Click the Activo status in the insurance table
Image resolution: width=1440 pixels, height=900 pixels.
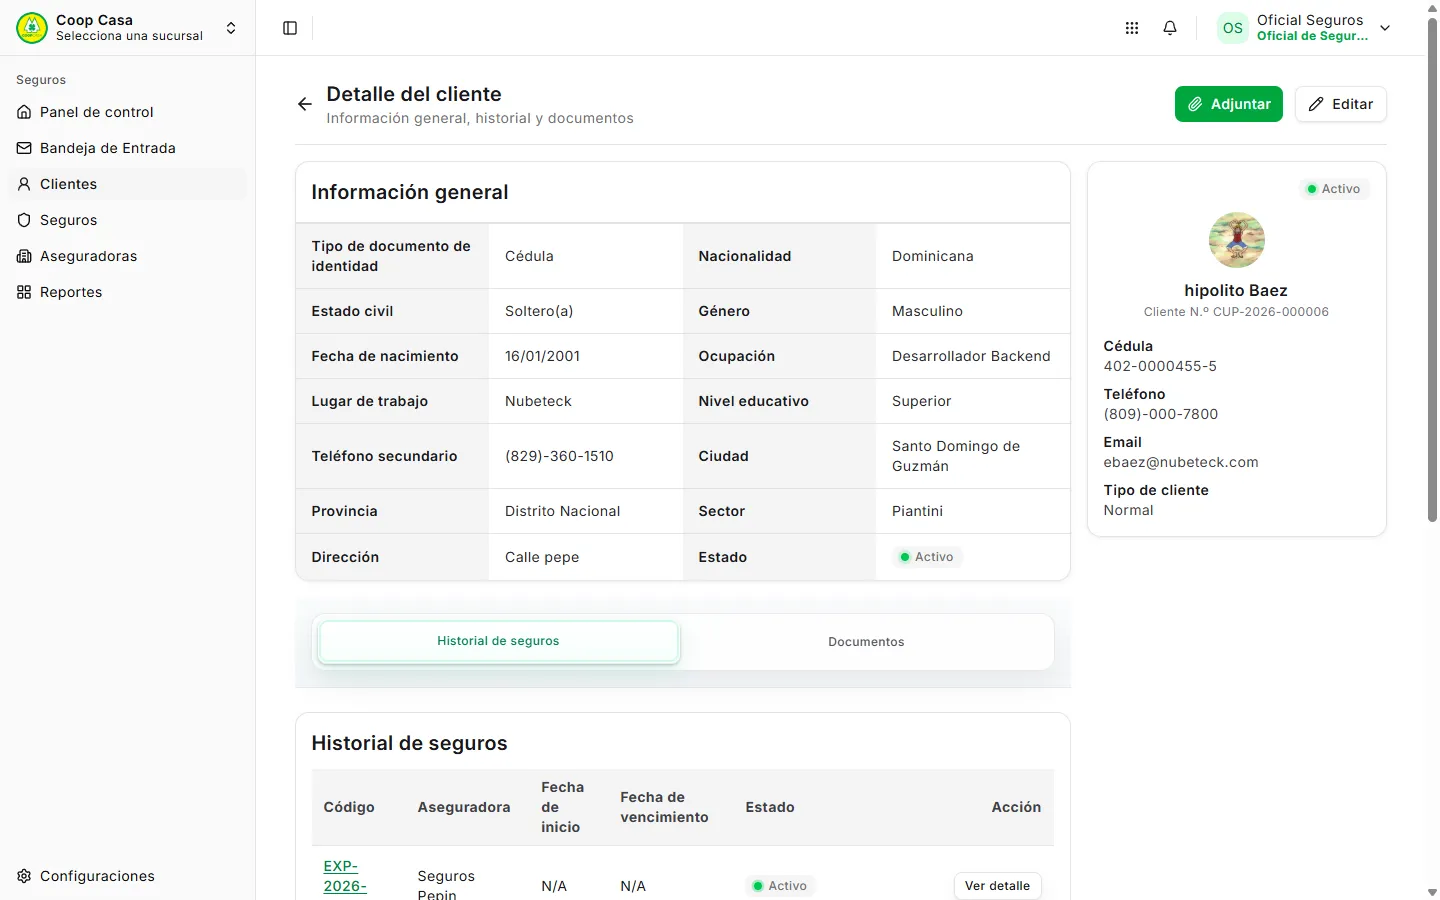pos(780,886)
